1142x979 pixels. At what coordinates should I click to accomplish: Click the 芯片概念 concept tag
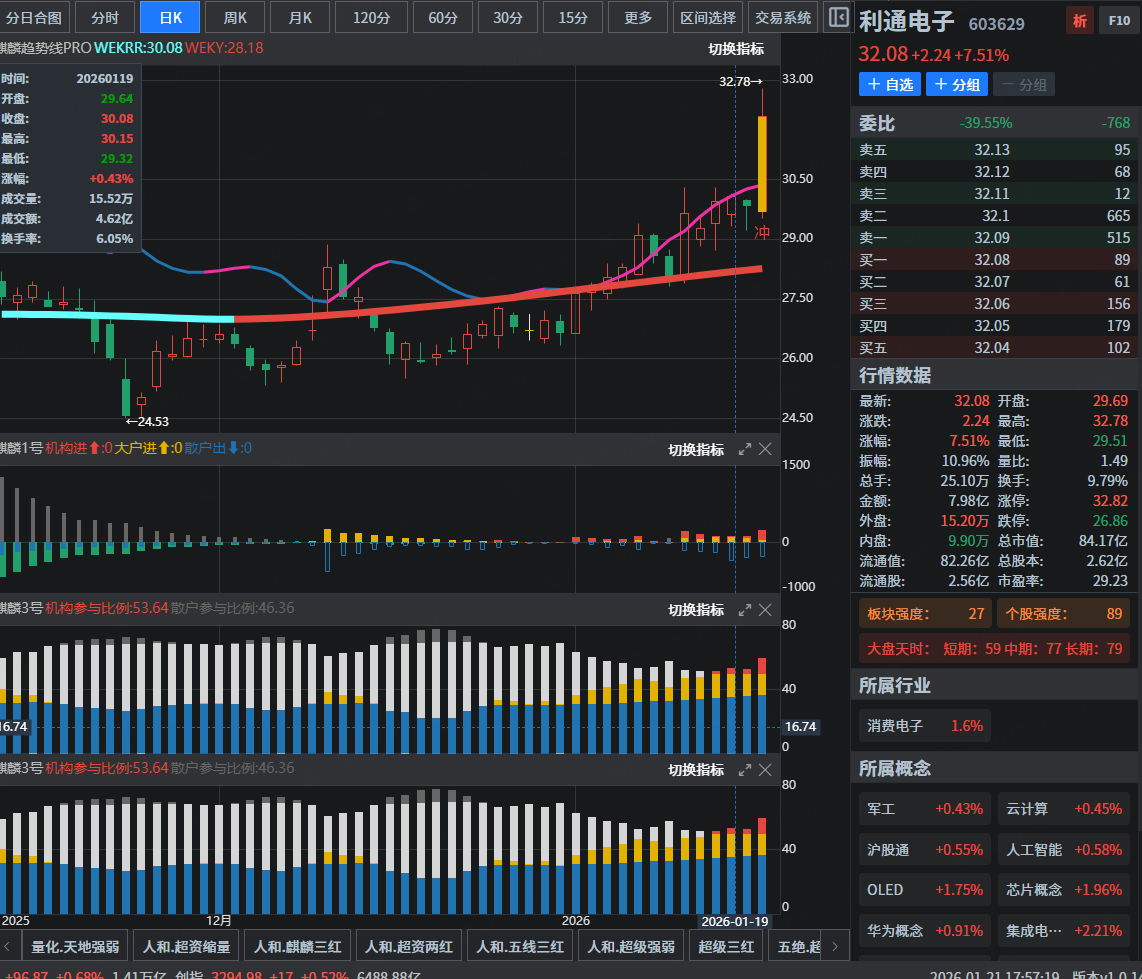[1064, 890]
